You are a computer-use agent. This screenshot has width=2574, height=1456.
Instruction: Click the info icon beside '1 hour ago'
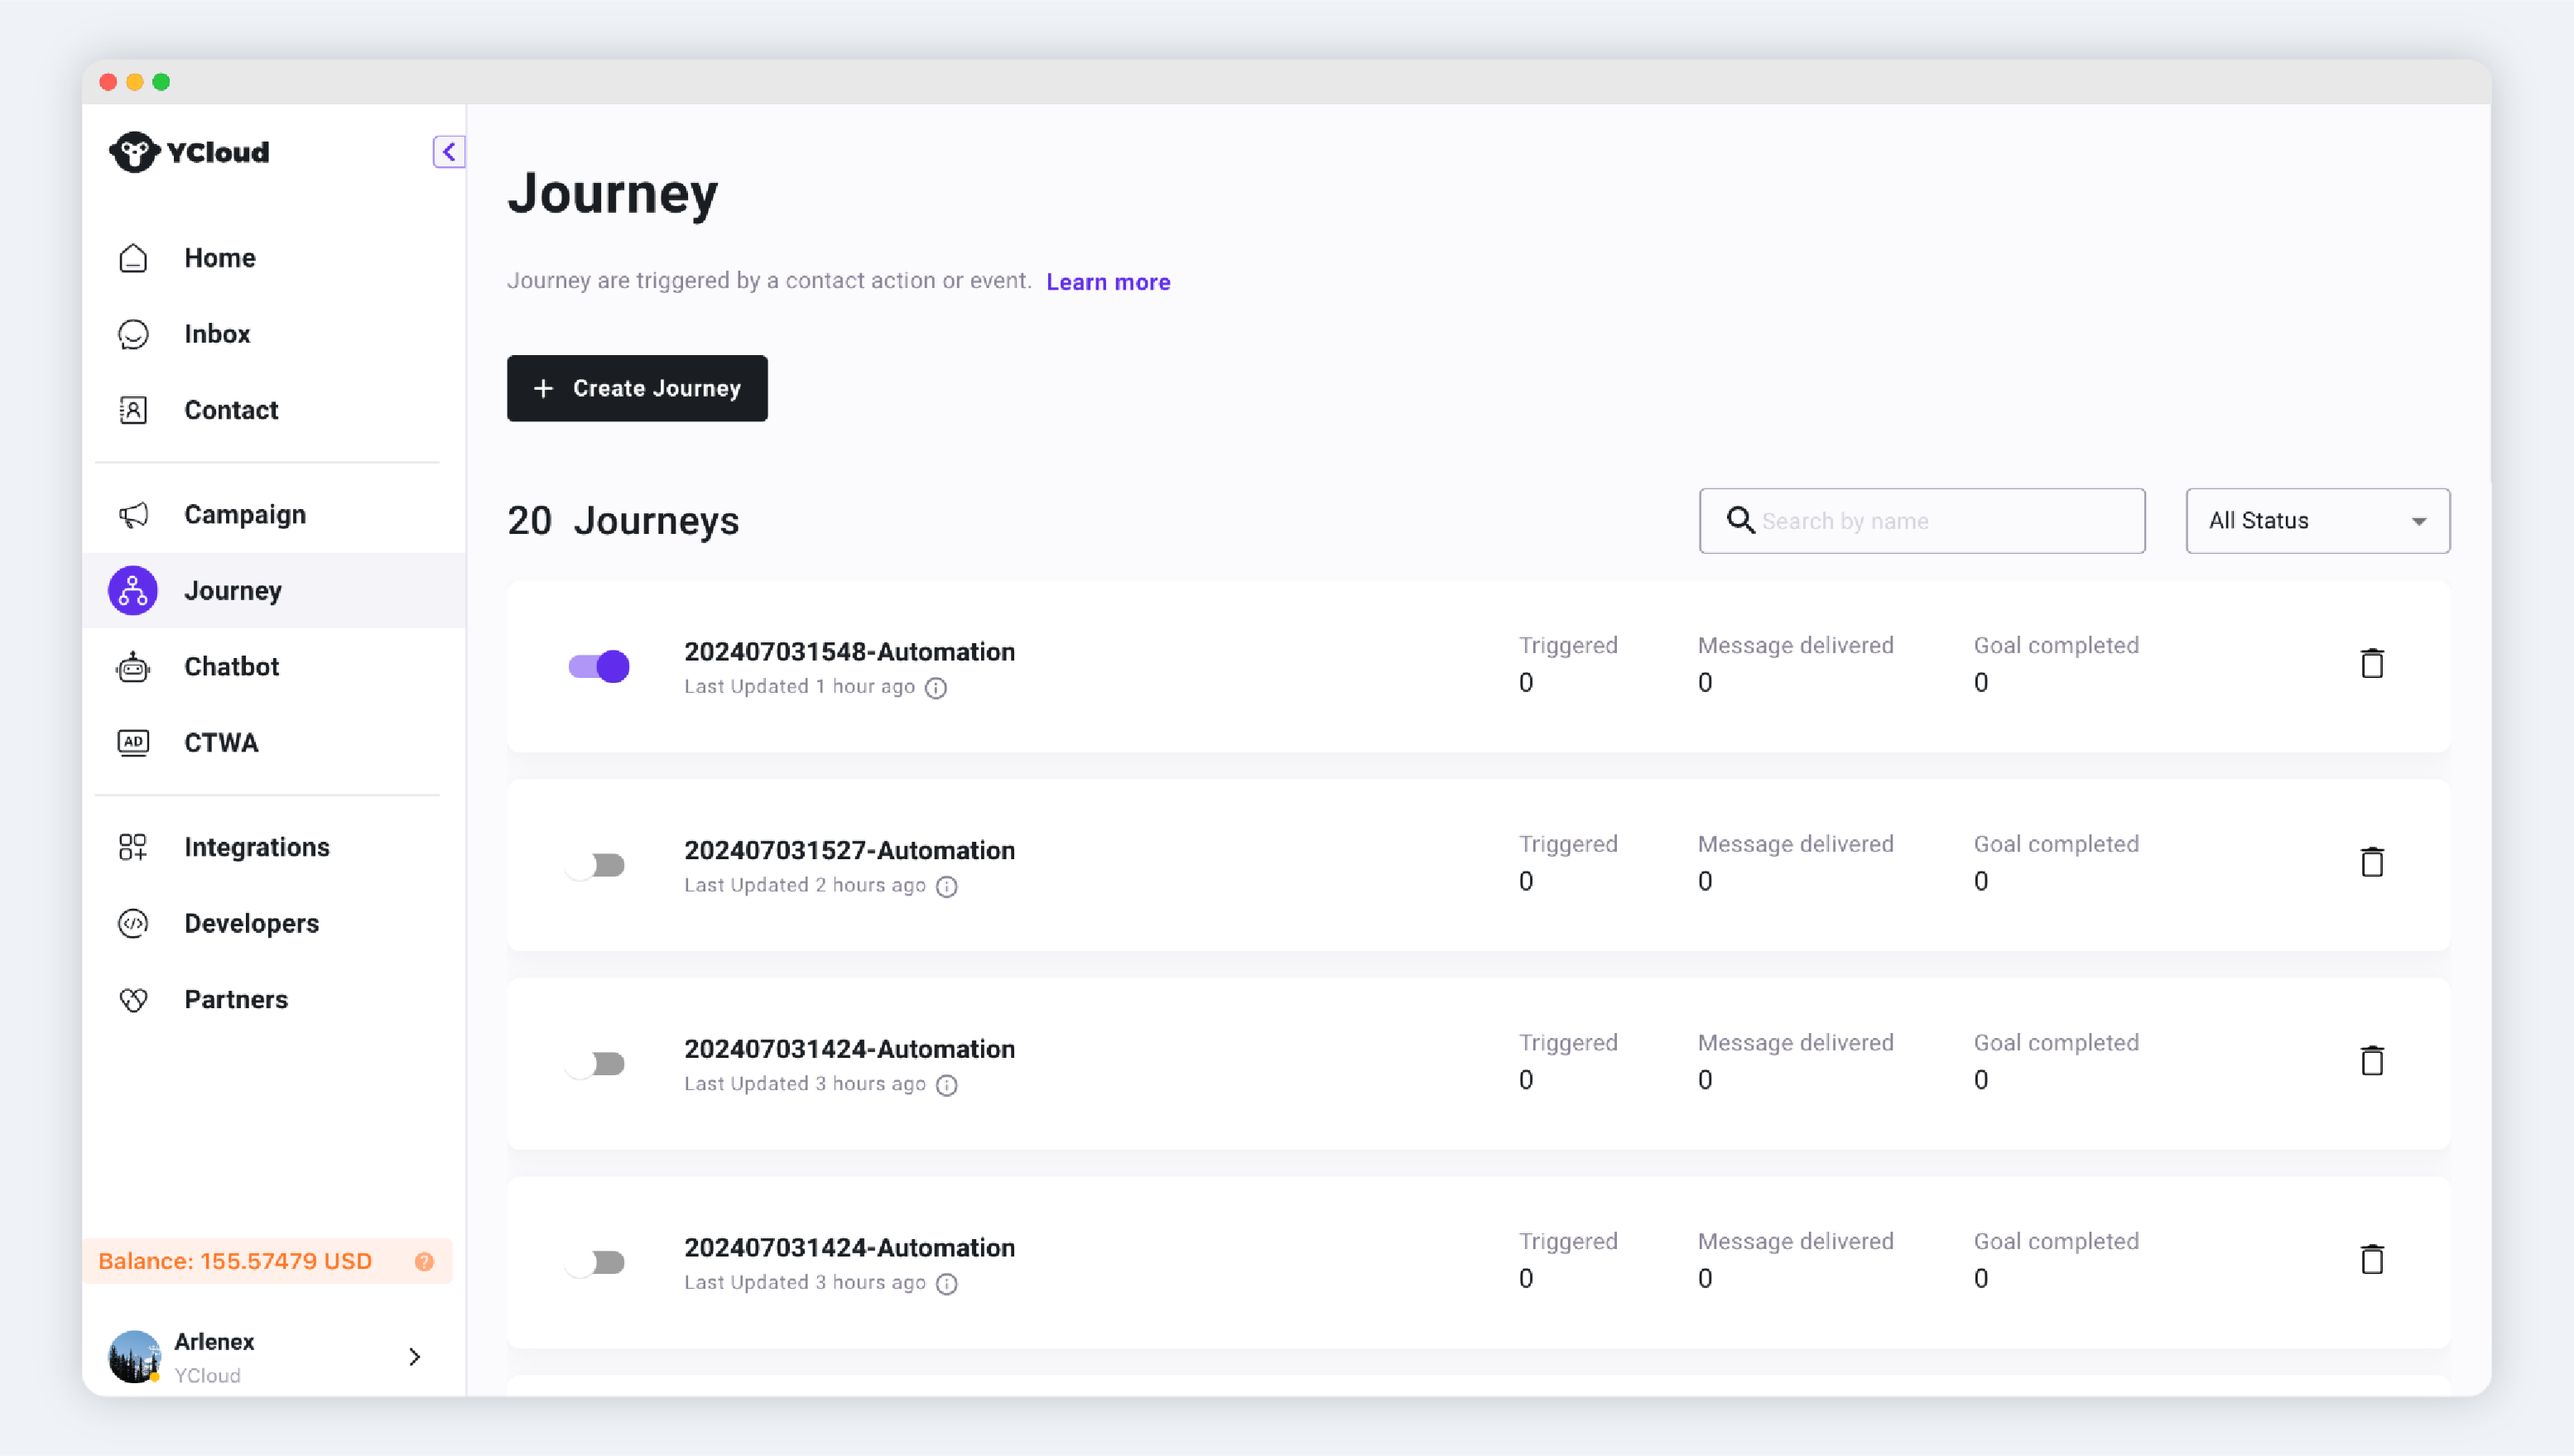(x=935, y=688)
